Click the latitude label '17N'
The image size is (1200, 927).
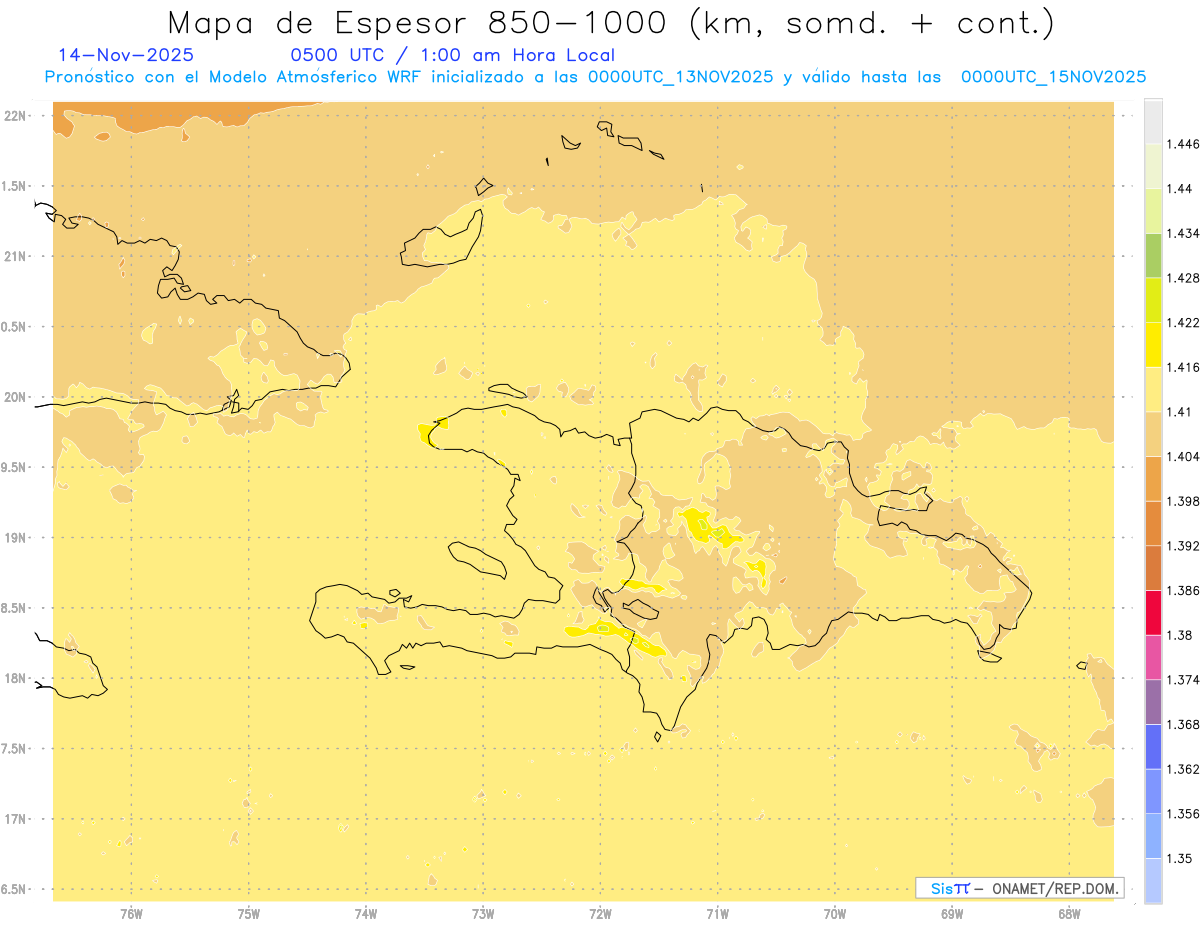[15, 820]
